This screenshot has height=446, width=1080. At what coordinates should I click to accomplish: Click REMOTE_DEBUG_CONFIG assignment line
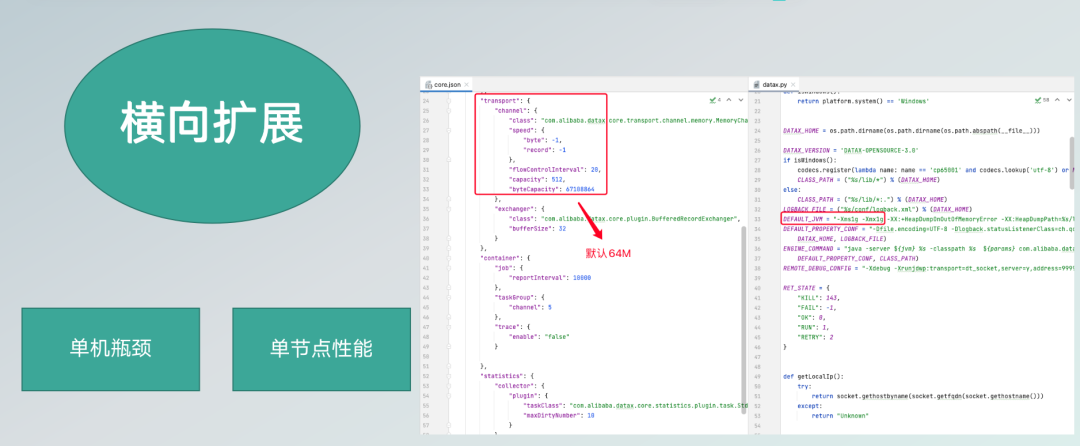[928, 268]
